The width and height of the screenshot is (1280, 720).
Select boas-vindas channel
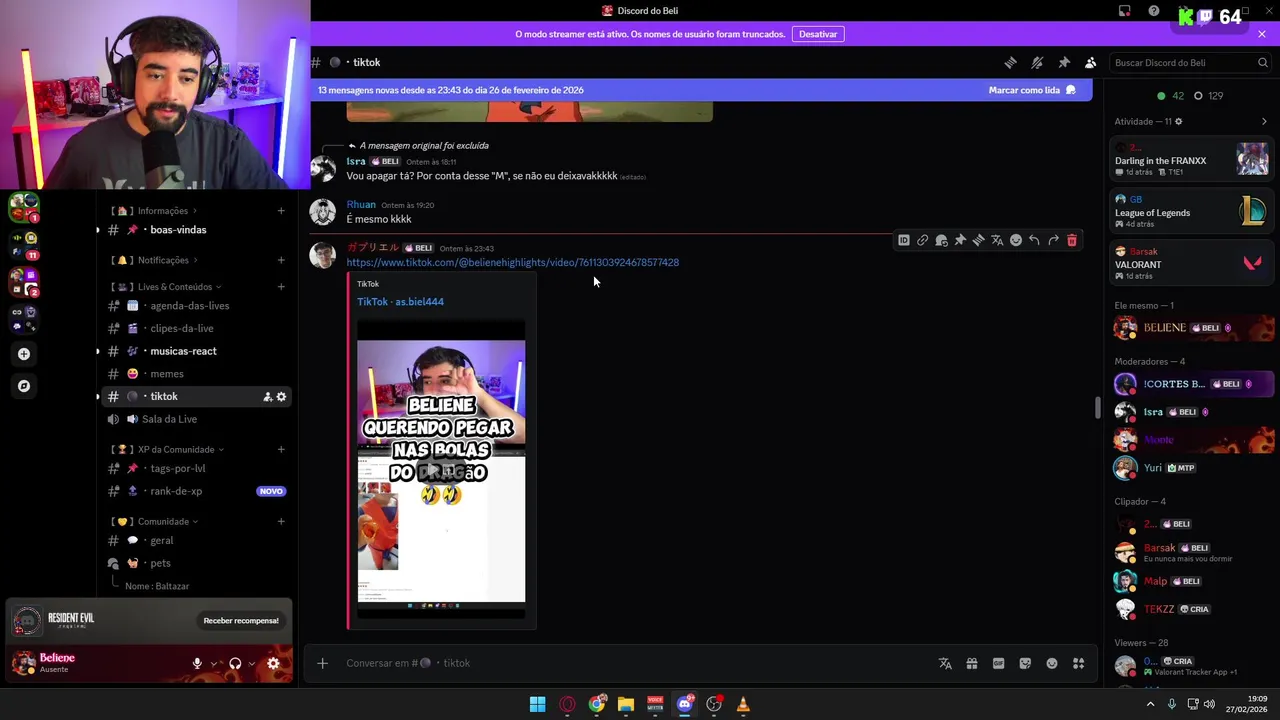coord(198,230)
